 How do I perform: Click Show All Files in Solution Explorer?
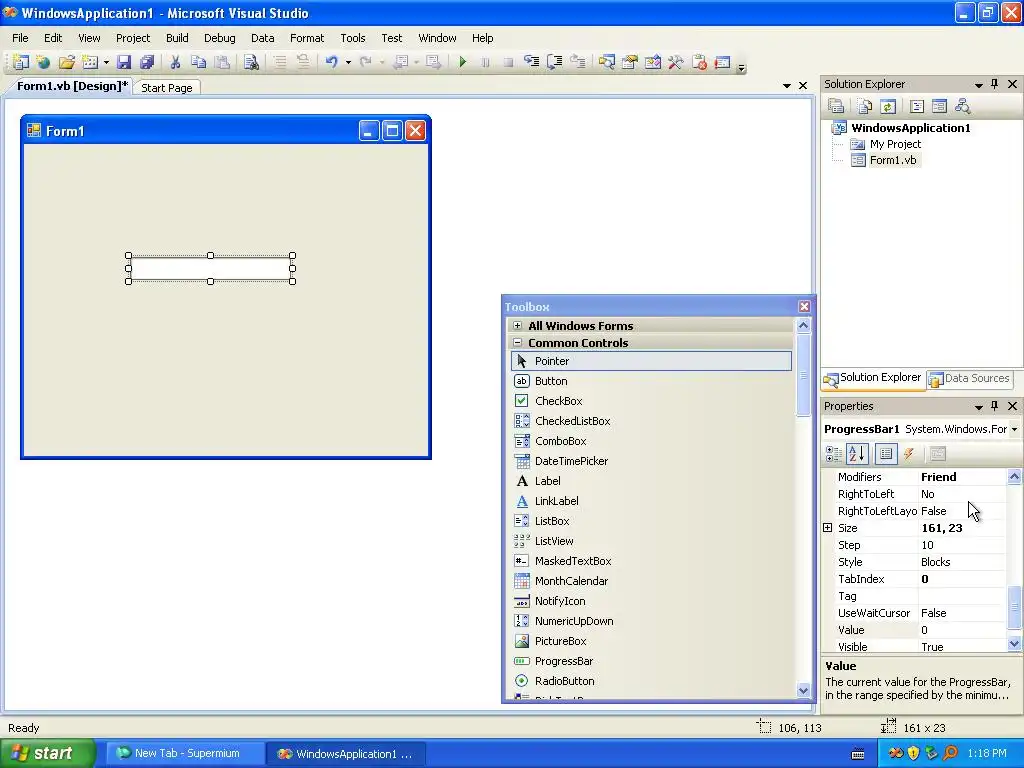pyautogui.click(x=864, y=106)
